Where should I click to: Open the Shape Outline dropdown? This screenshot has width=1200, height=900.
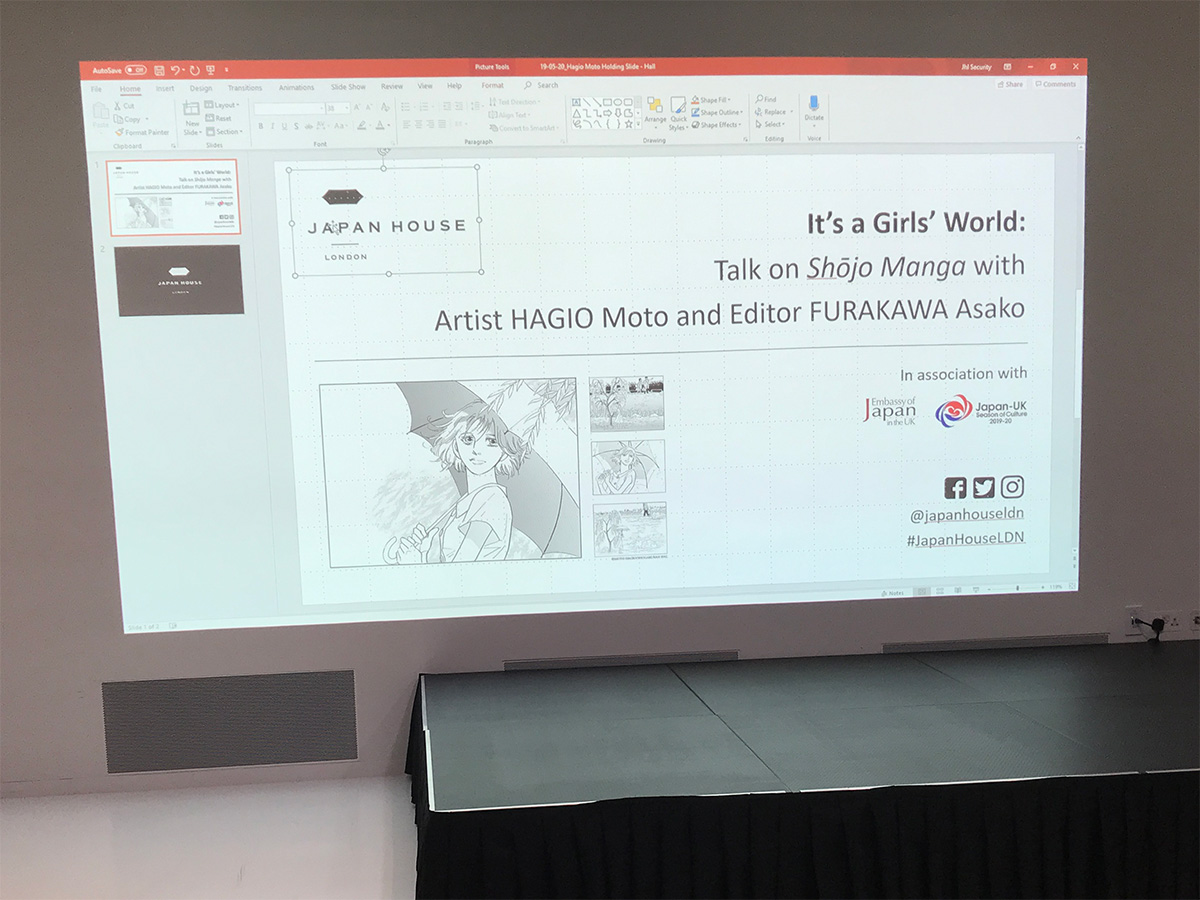click(716, 113)
